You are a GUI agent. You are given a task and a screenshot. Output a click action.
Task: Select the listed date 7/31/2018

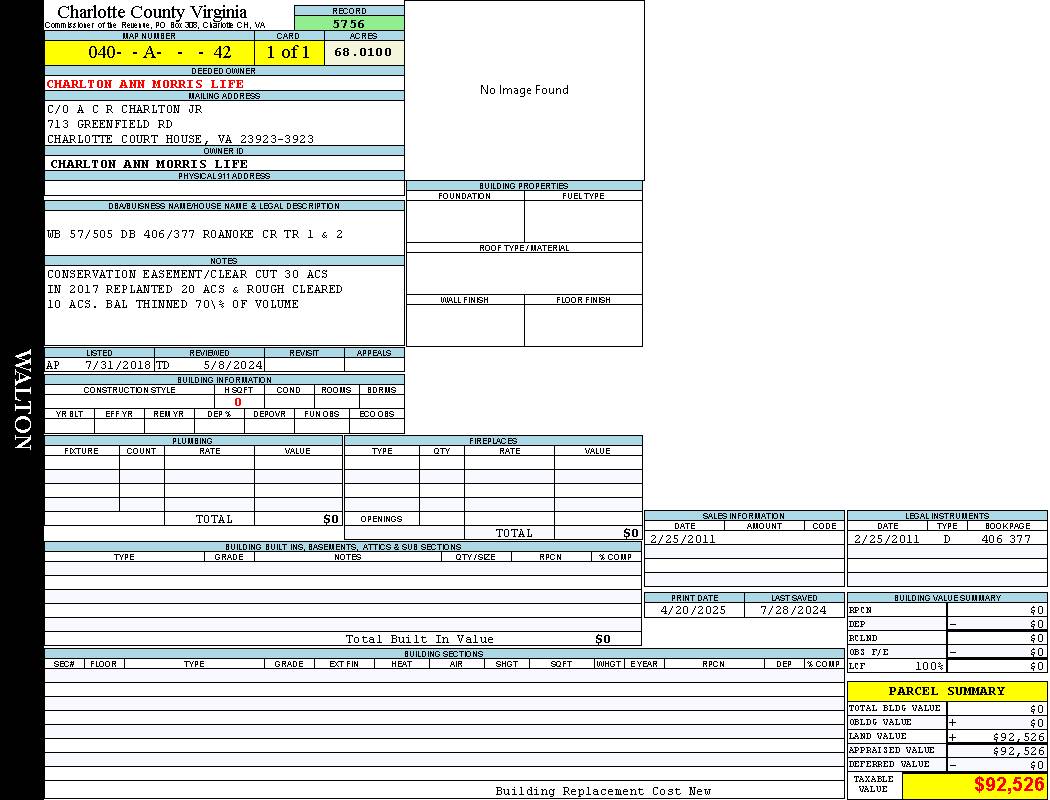tap(117, 365)
